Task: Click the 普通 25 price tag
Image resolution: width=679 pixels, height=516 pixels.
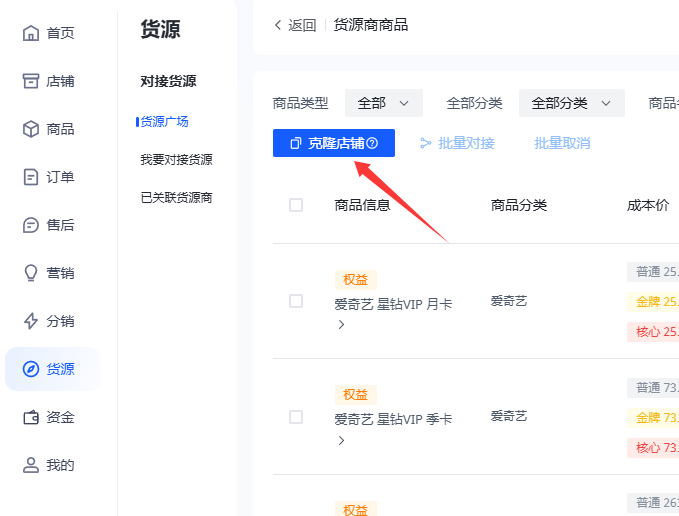Action: point(653,272)
